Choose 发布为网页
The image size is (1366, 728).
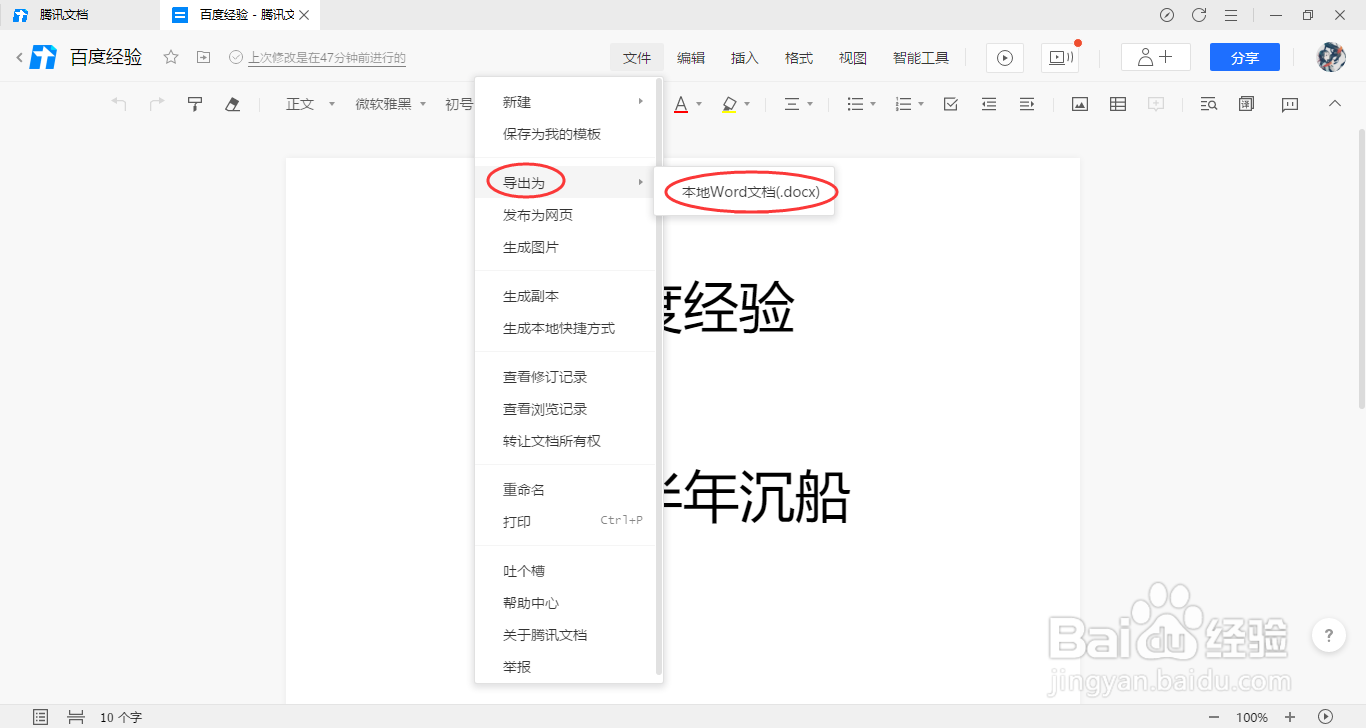(x=565, y=215)
